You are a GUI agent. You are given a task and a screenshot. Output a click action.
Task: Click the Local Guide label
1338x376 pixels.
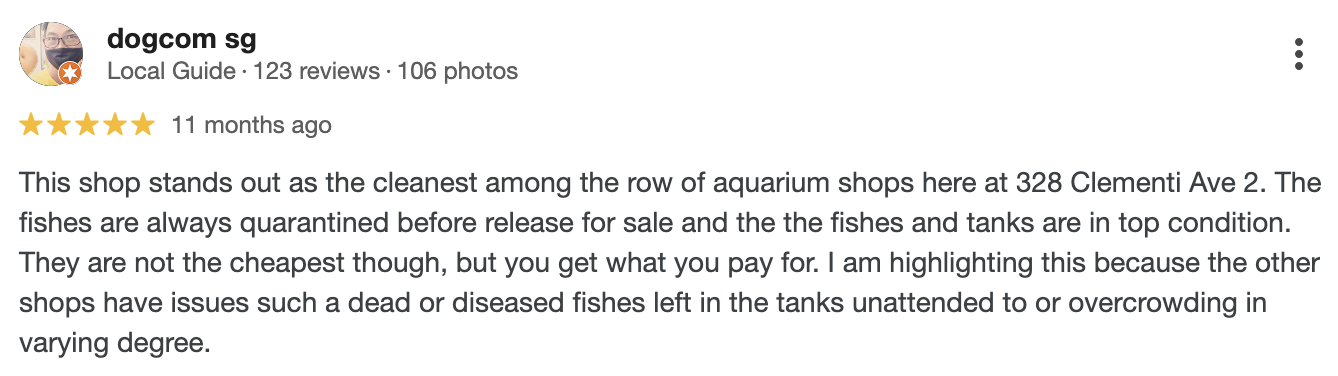170,72
